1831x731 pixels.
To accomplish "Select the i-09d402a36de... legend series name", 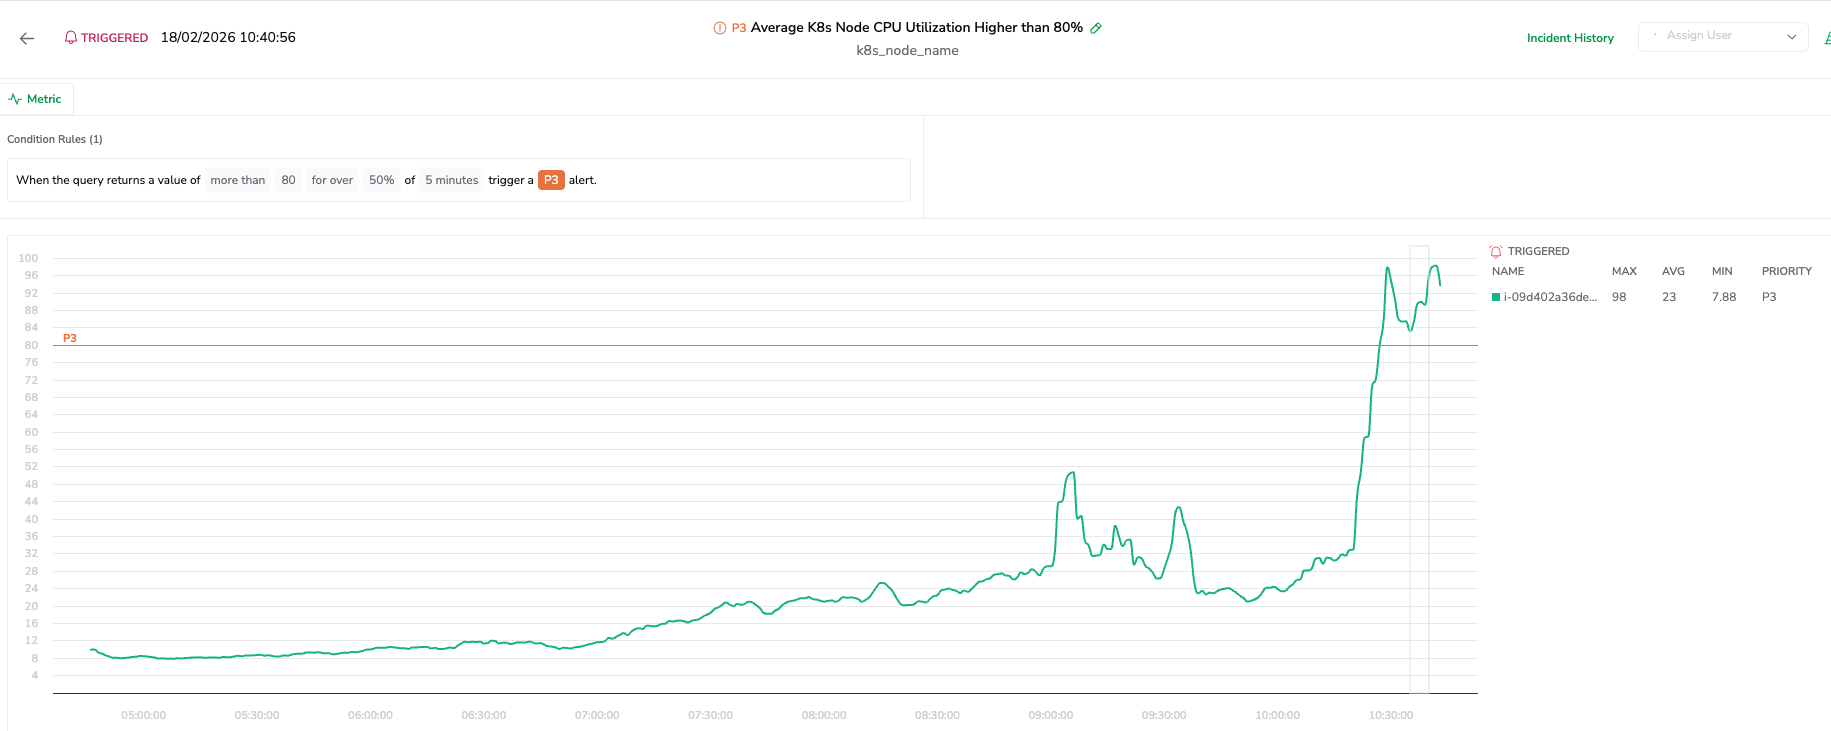I will point(1550,297).
